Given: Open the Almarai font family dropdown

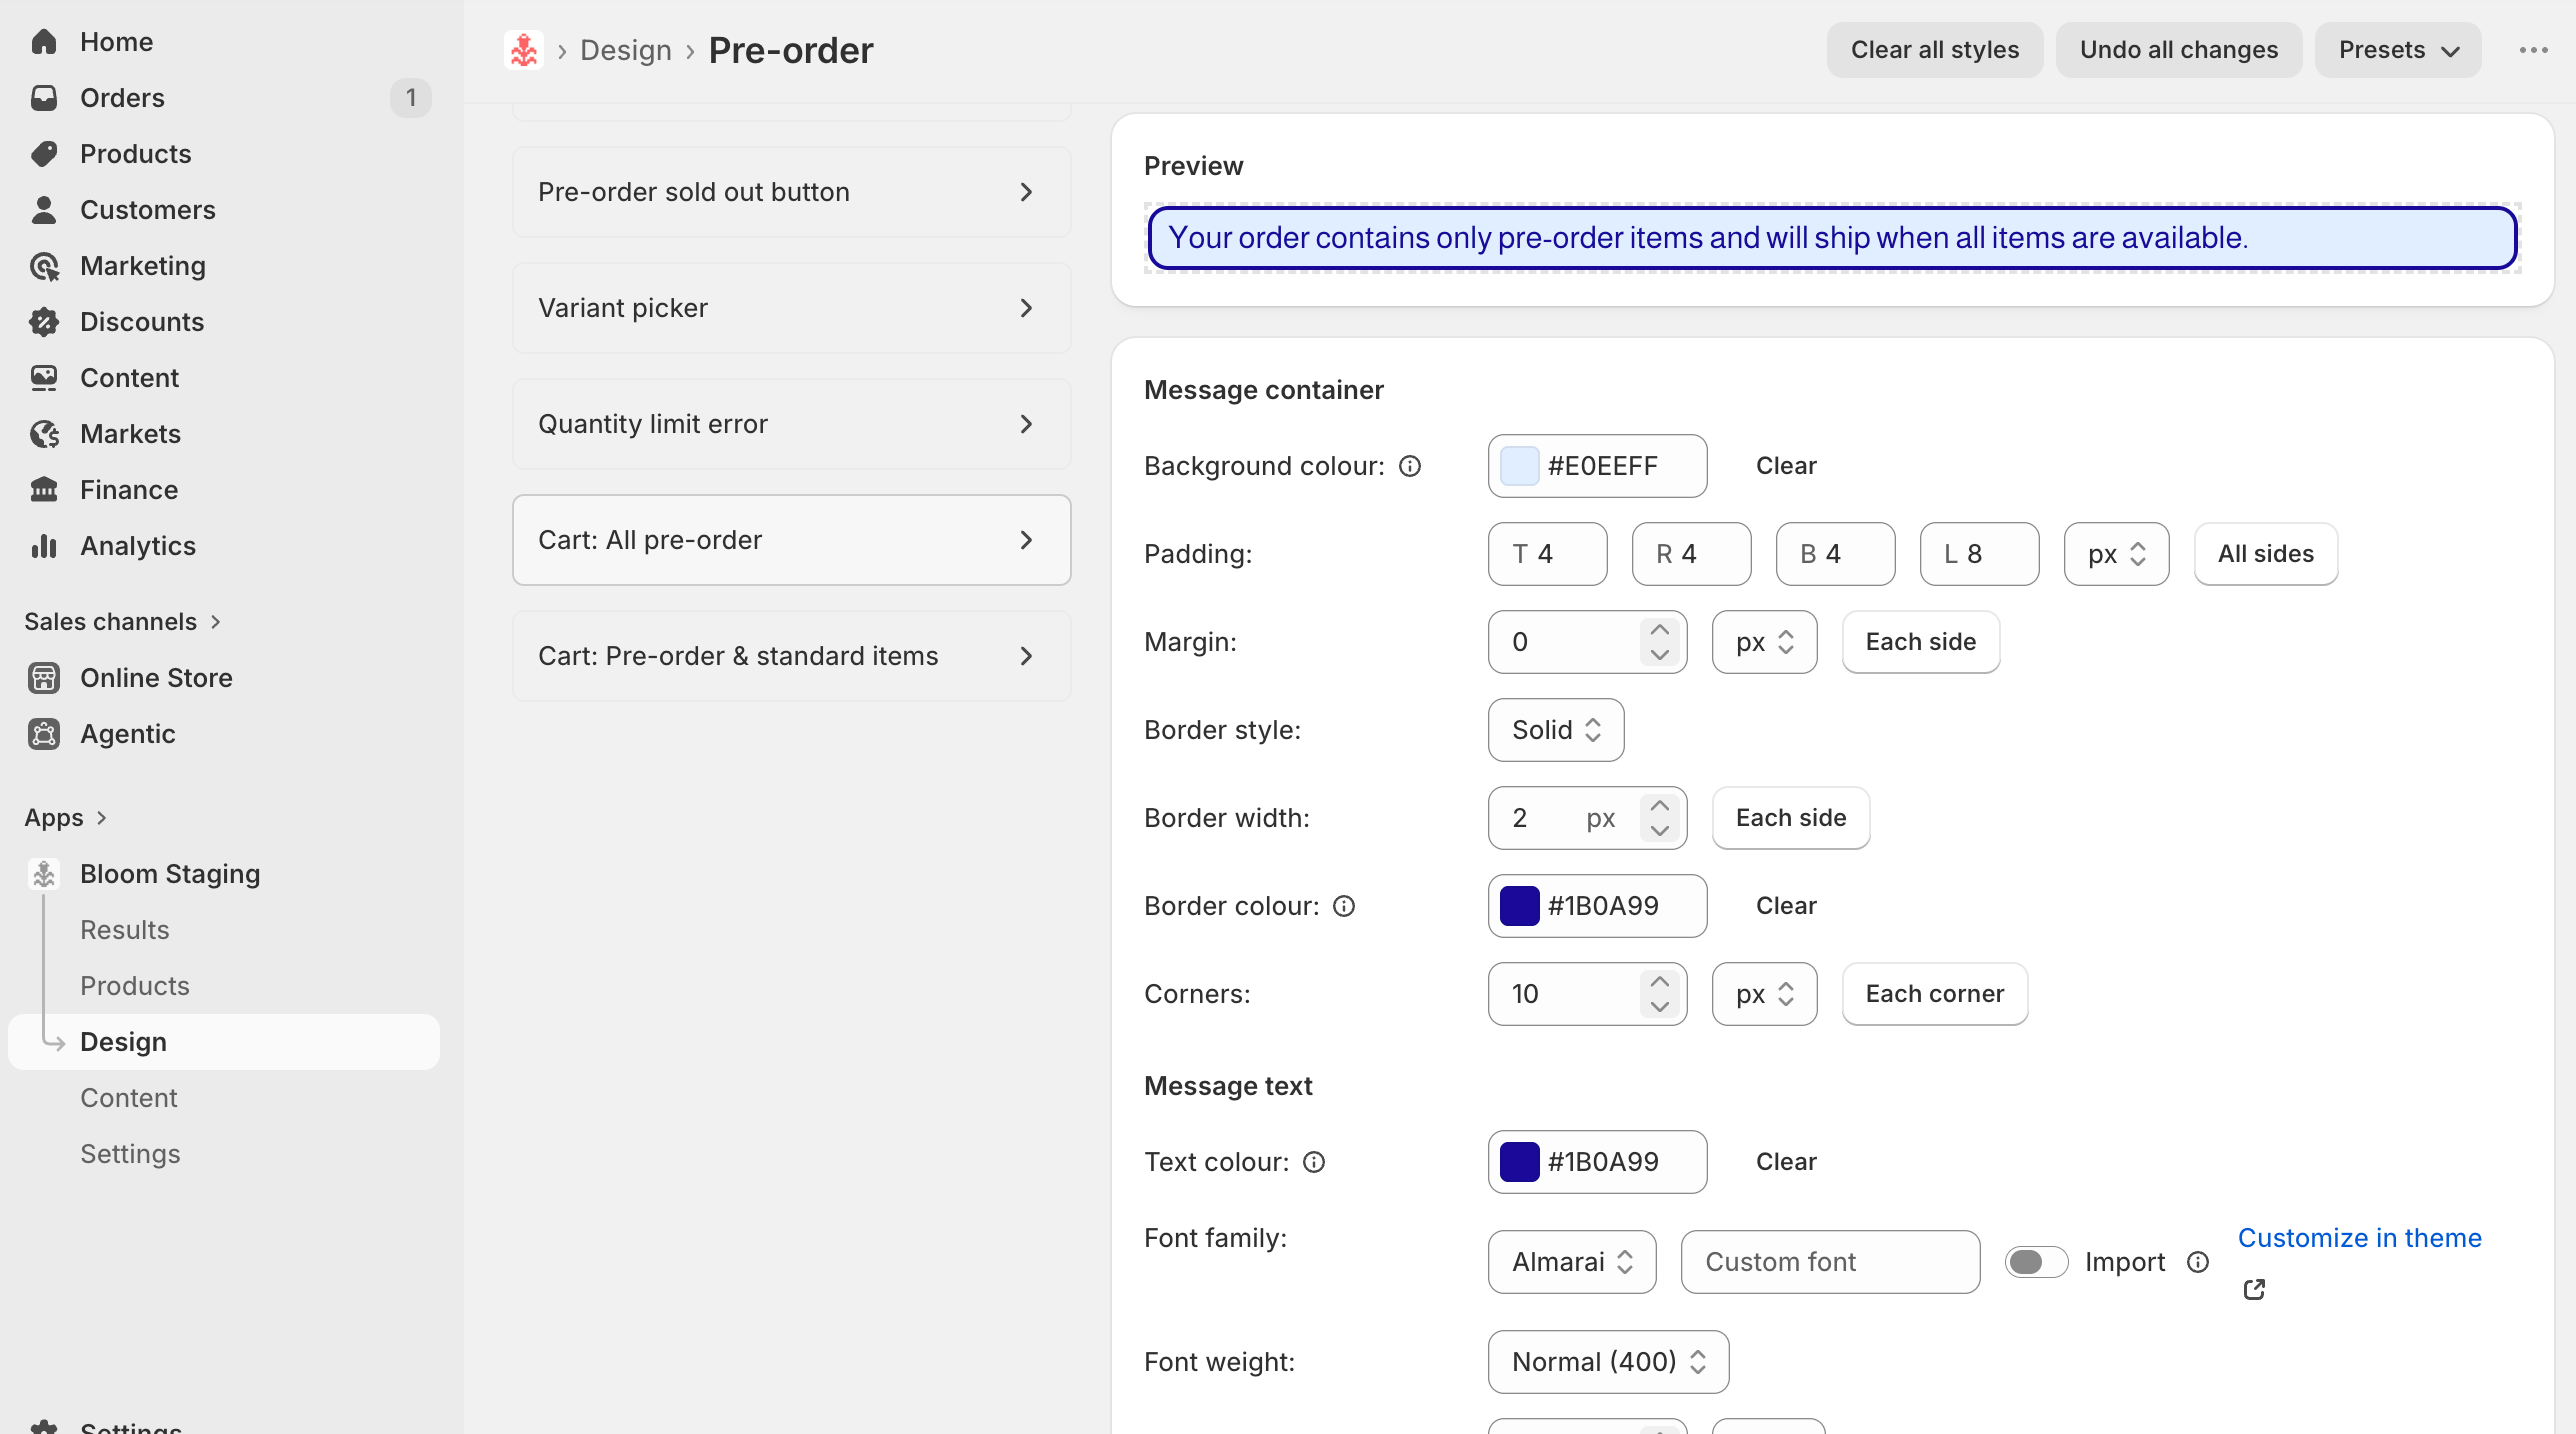Looking at the screenshot, I should 1572,1262.
